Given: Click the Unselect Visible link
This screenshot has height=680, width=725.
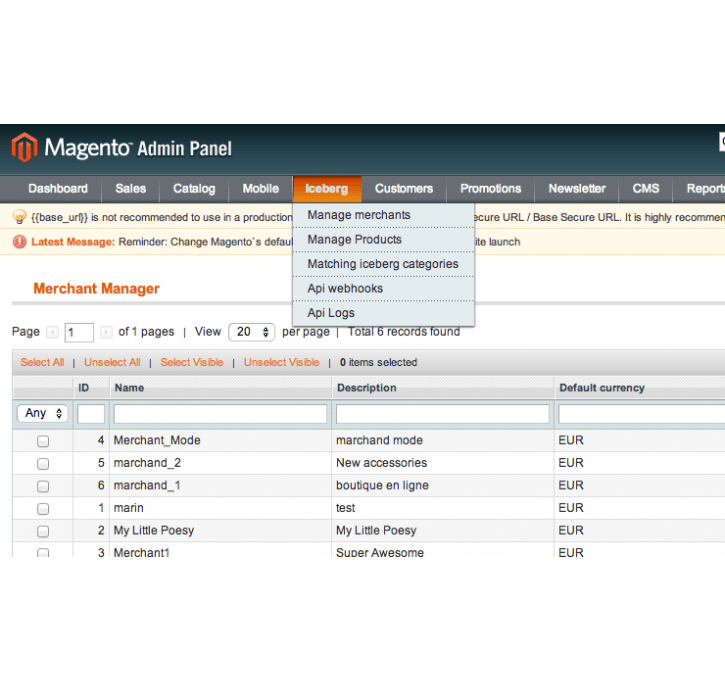Looking at the screenshot, I should pos(282,362).
